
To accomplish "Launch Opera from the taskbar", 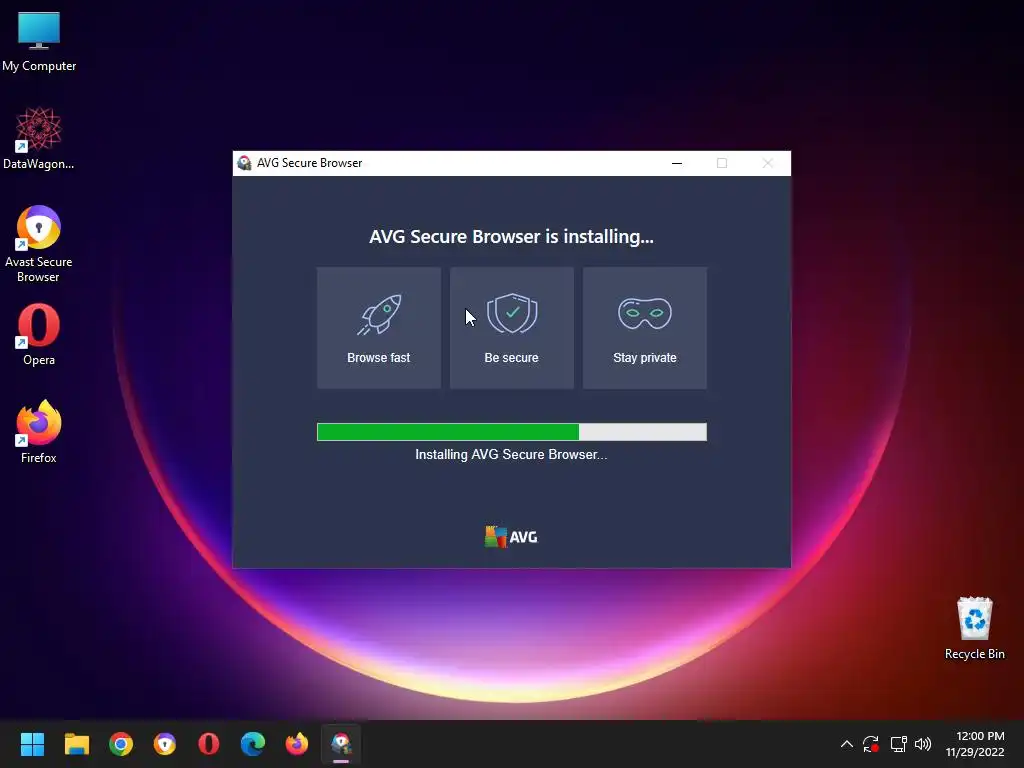I will pyautogui.click(x=209, y=744).
